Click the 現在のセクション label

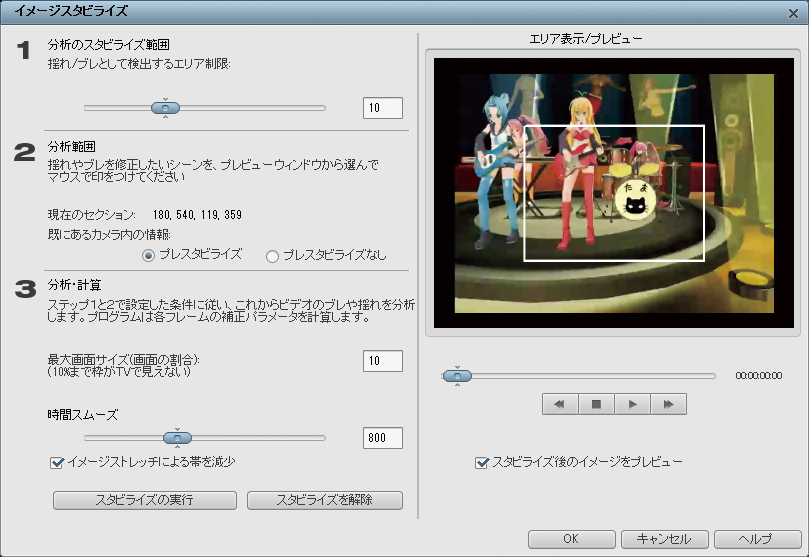92,215
